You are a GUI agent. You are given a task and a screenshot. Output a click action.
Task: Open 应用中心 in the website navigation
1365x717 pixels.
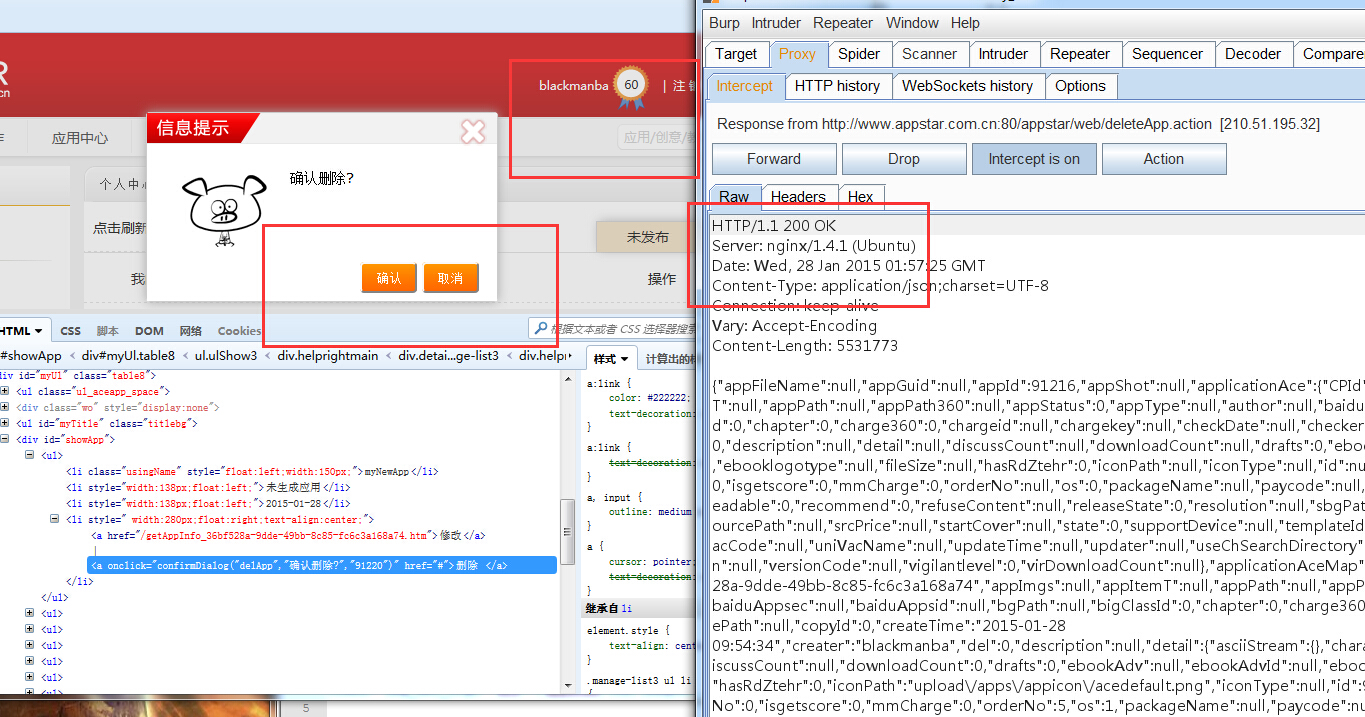click(80, 138)
